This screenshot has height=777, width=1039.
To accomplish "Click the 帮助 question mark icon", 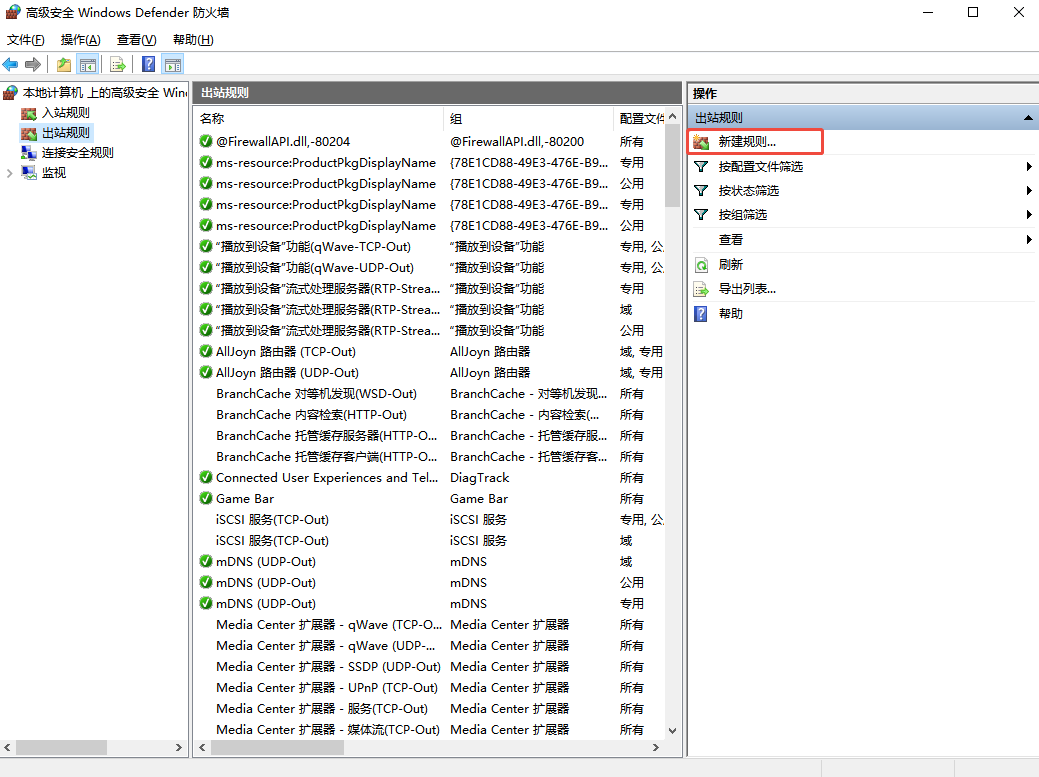I will 701,314.
